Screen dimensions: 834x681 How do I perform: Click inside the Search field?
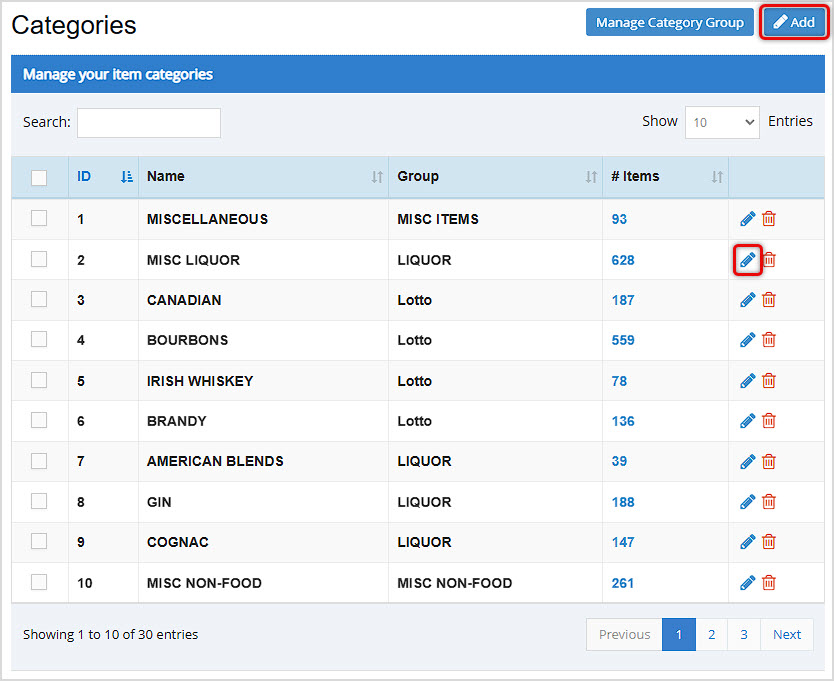(148, 122)
